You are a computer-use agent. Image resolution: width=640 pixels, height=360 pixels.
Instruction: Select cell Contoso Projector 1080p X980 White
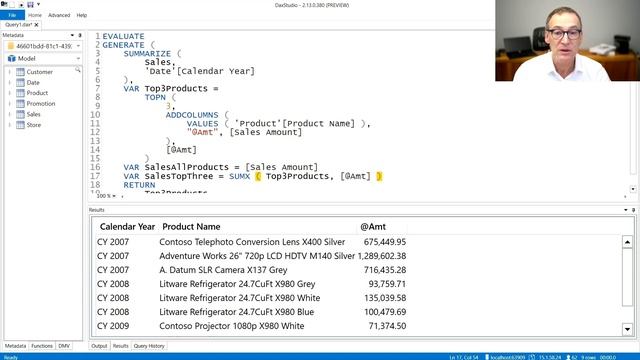click(x=231, y=326)
